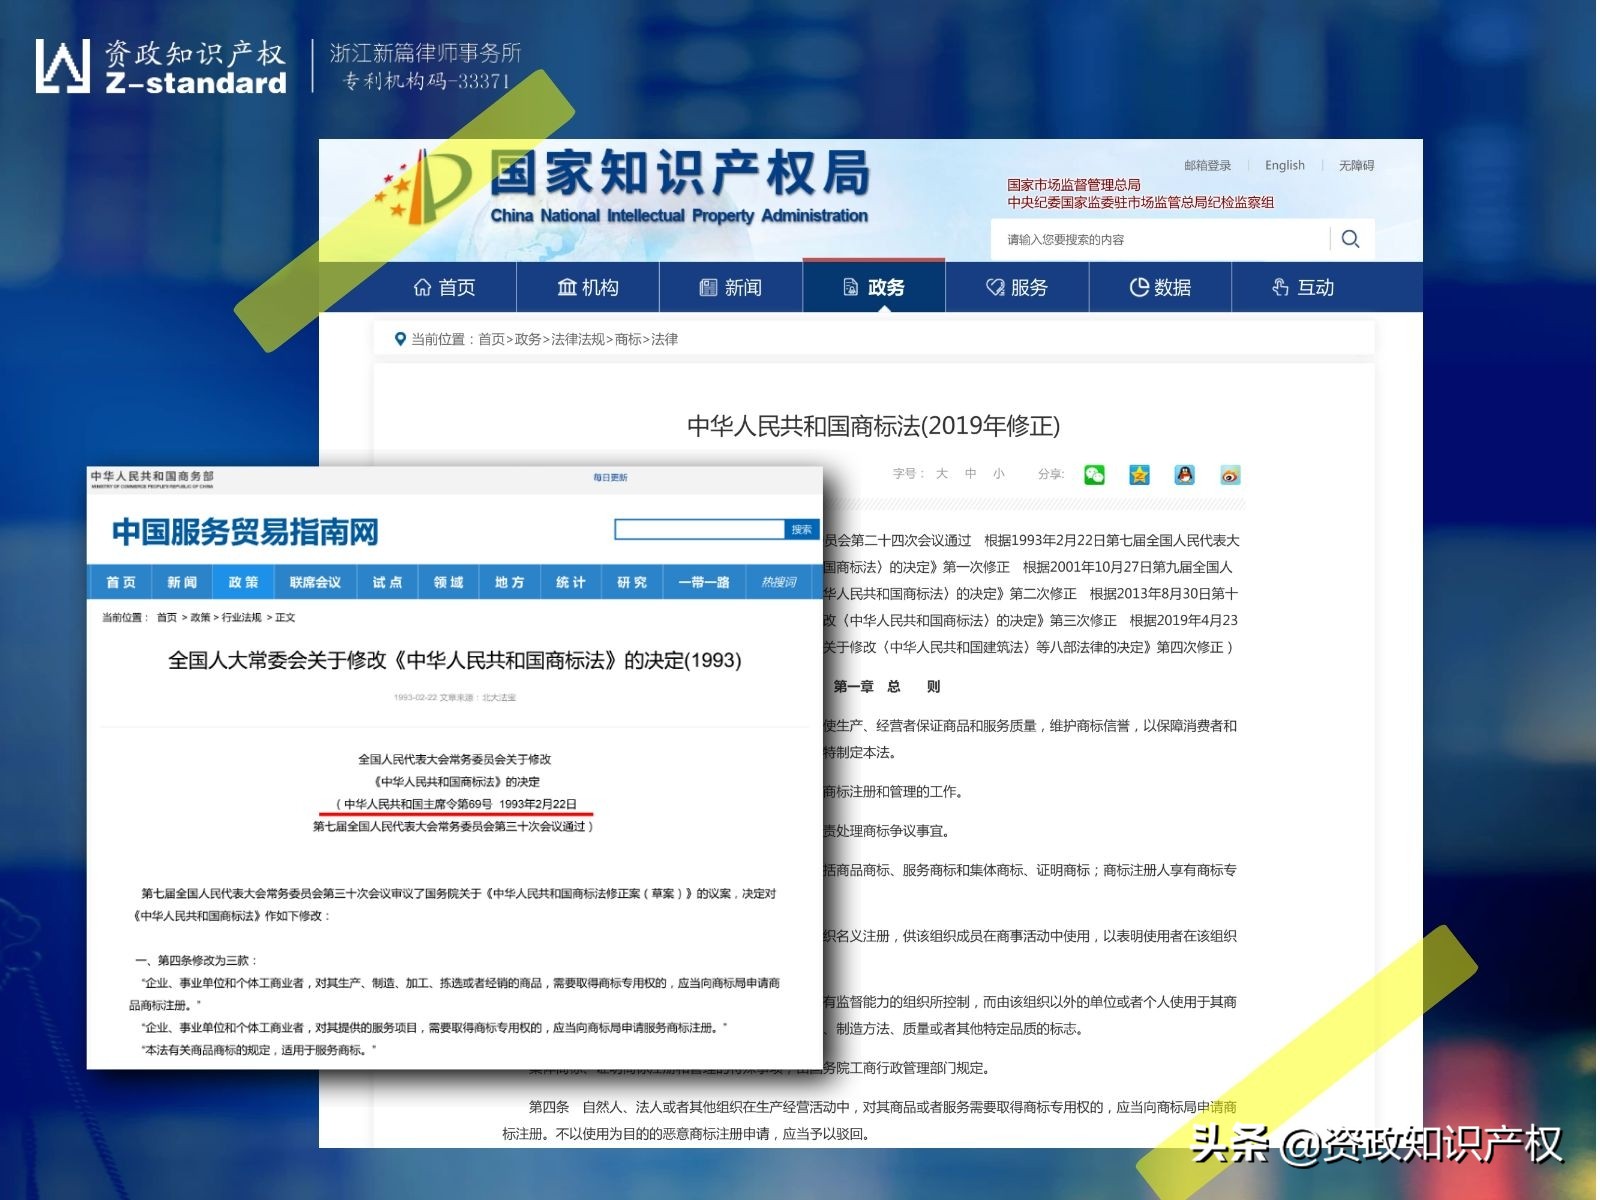Switch to the 政策 tab on trade site
The width and height of the screenshot is (1600, 1200).
(242, 582)
